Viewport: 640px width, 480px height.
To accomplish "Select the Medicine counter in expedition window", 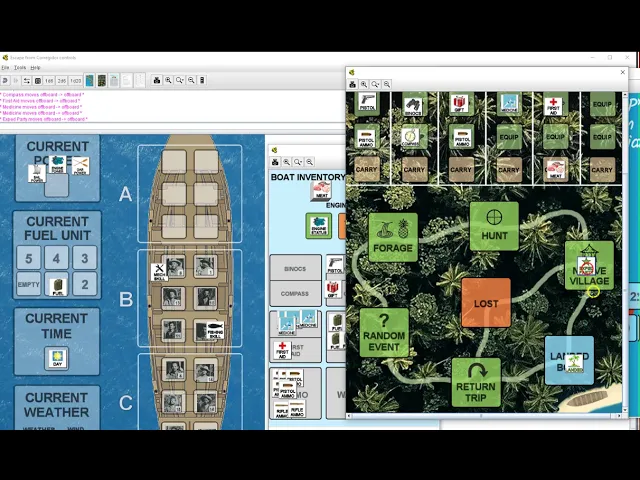I will click(x=509, y=103).
